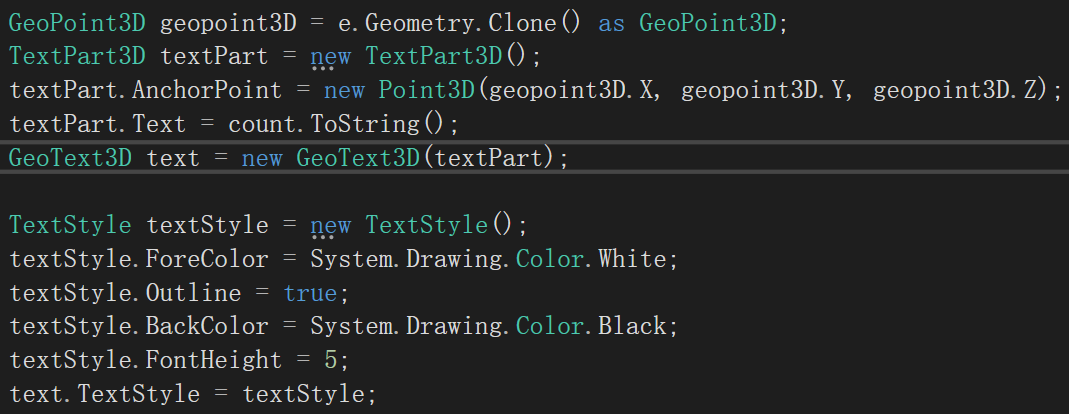Click the 'as' keyword on first line
The image size is (1069, 414).
click(610, 22)
